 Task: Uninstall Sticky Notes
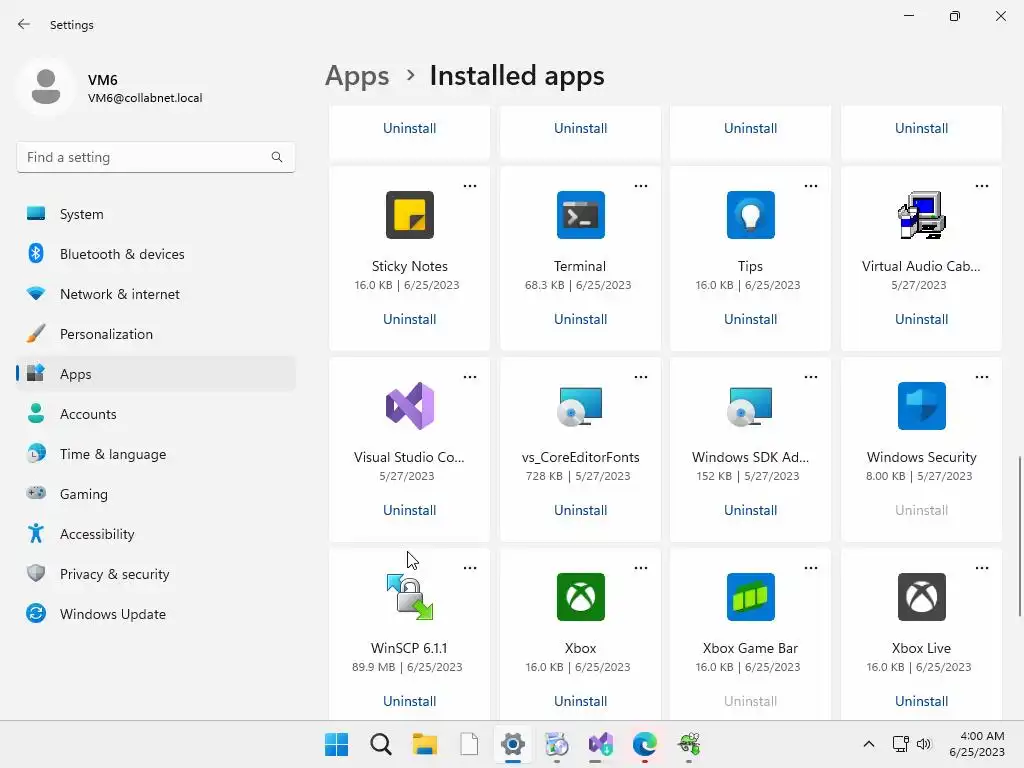(x=409, y=319)
